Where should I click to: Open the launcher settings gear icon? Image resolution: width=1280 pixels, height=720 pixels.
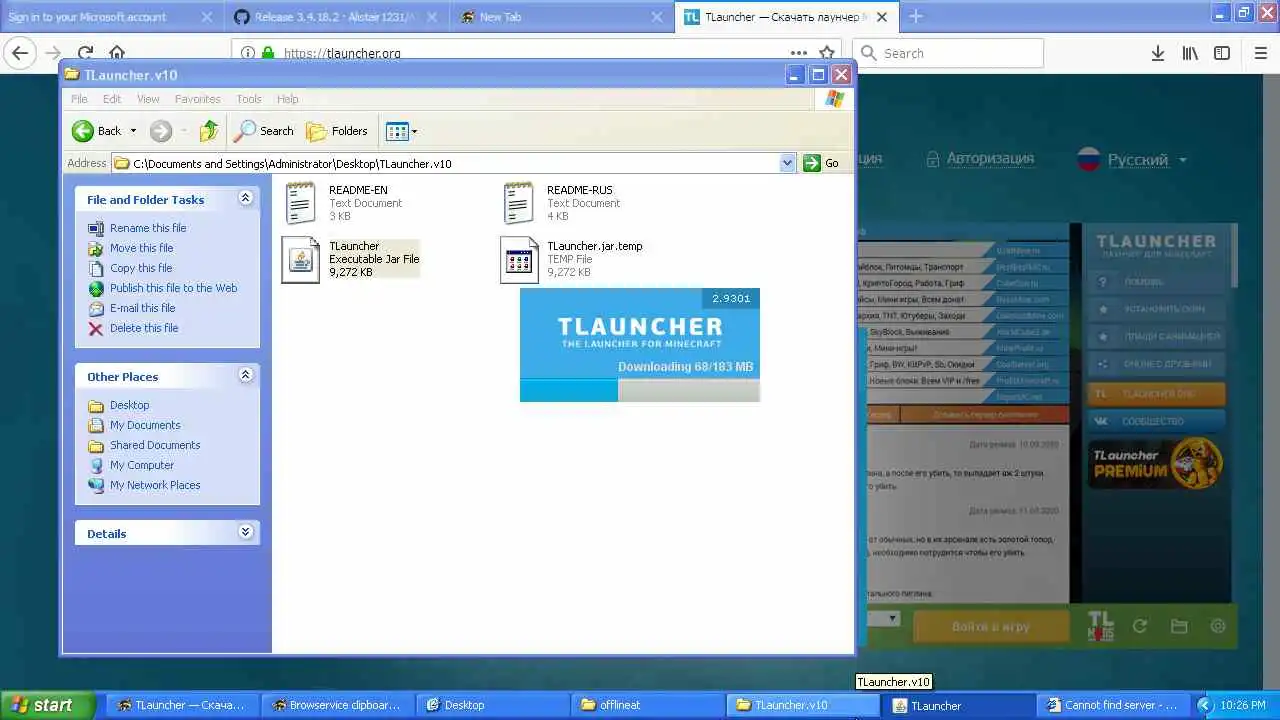point(1217,626)
